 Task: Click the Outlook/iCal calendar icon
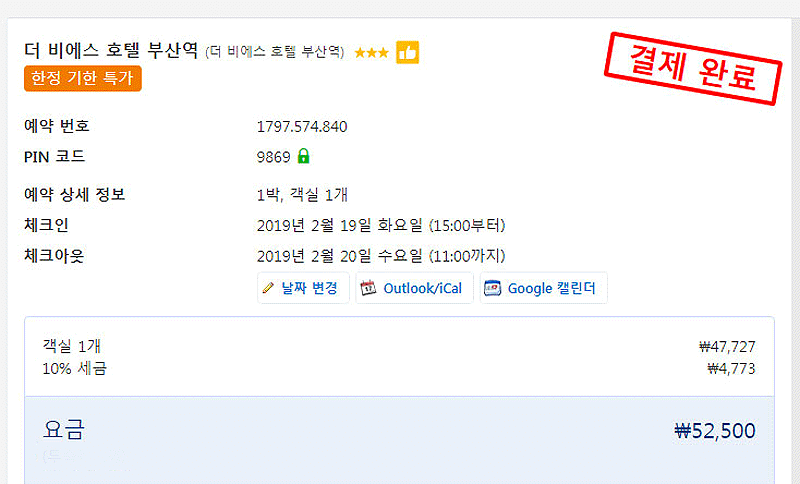pos(368,288)
